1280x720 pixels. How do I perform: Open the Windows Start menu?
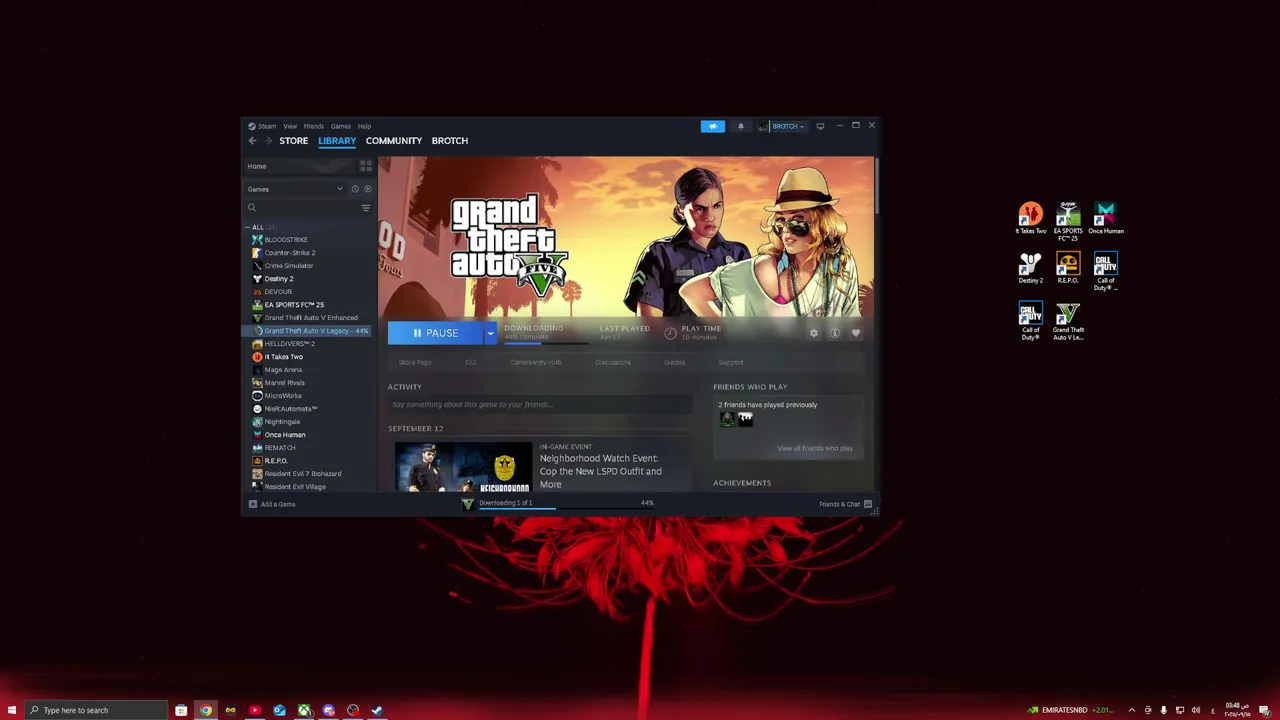pos(12,710)
